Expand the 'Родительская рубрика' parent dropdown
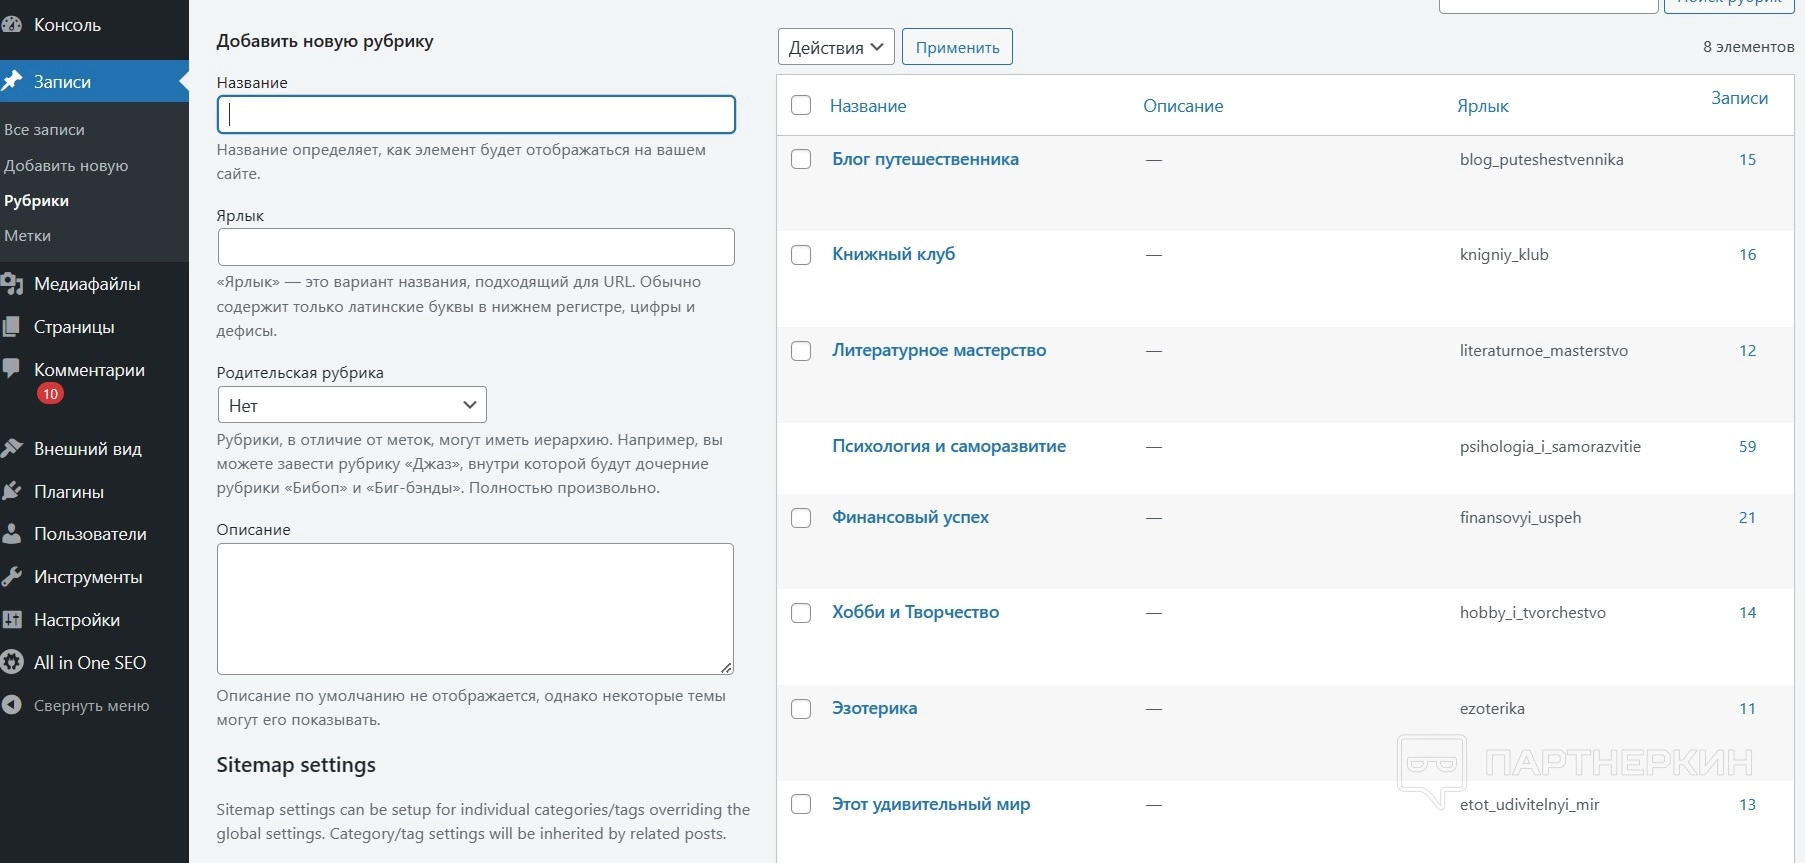Viewport: 1805px width, 863px height. [351, 405]
